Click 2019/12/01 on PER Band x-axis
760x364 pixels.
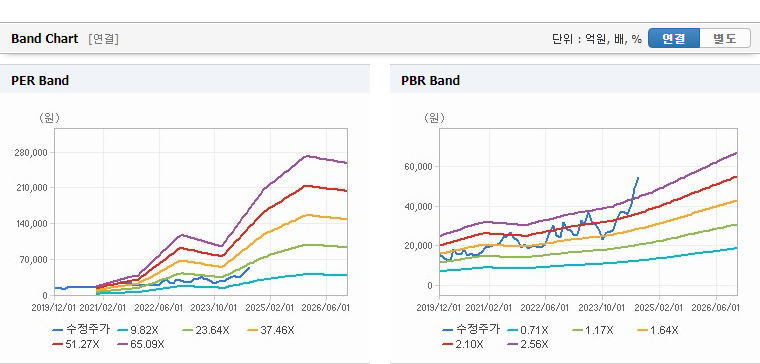click(54, 308)
